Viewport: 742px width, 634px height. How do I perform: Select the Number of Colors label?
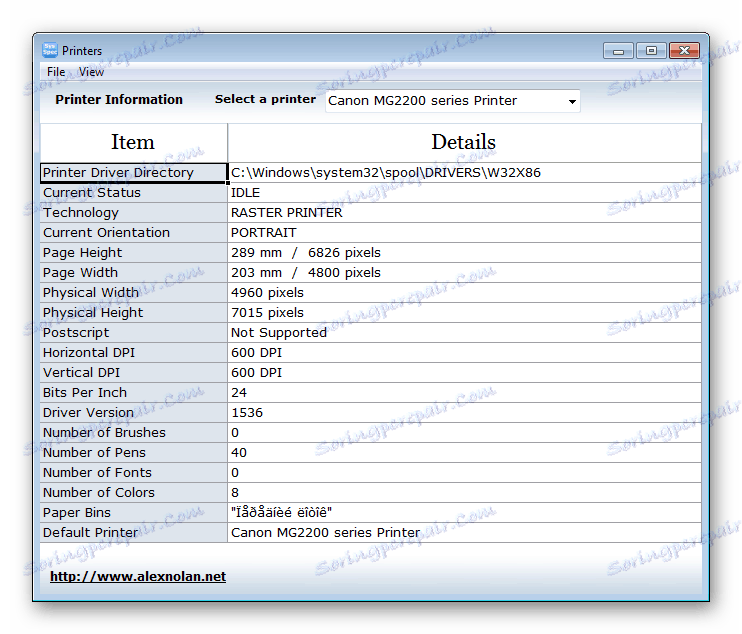coord(133,493)
